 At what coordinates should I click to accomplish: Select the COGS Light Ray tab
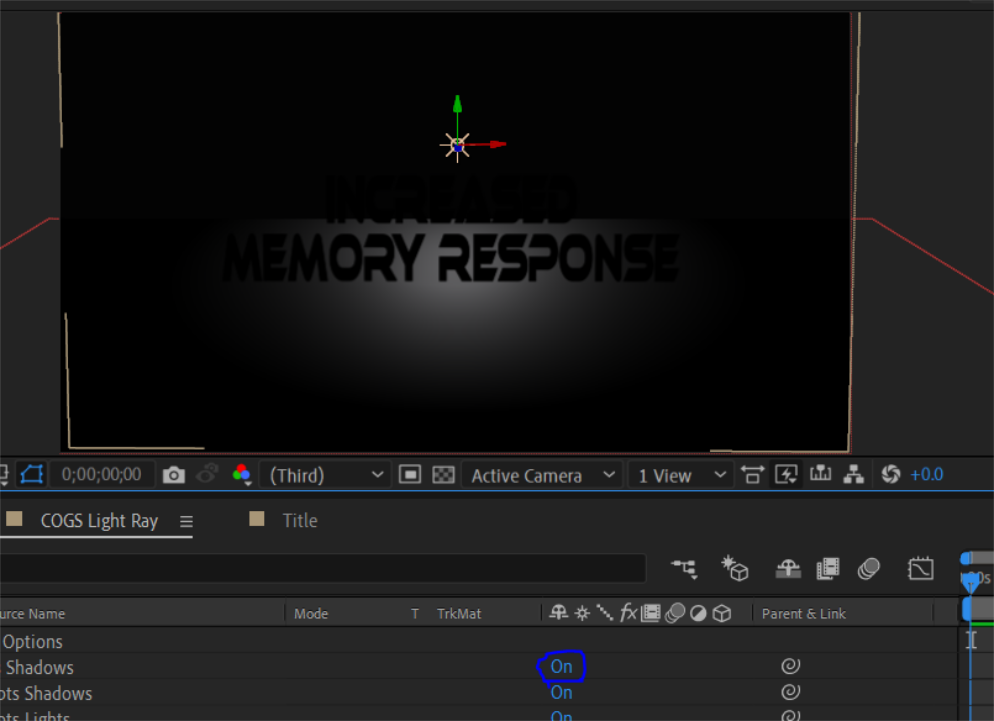click(99, 520)
